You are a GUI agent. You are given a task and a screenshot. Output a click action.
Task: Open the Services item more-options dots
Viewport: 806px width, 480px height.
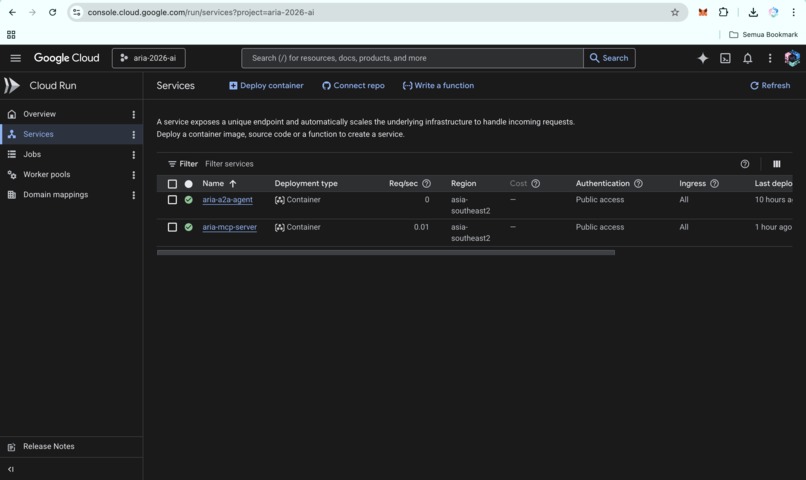[134, 134]
